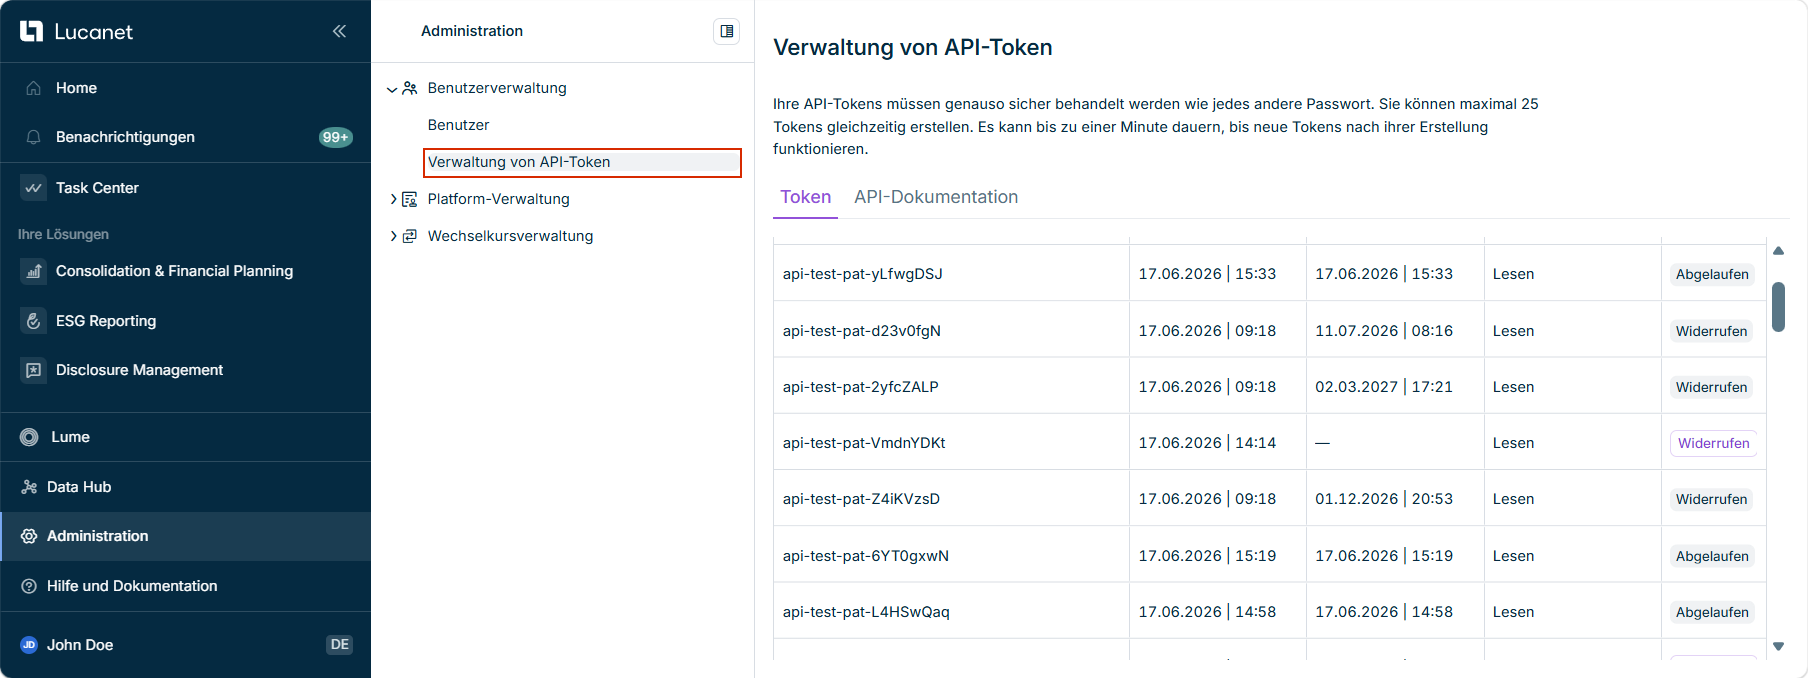Click token name api-test-pat-VmdnYDKt
The height and width of the screenshot is (678, 1808).
(864, 443)
